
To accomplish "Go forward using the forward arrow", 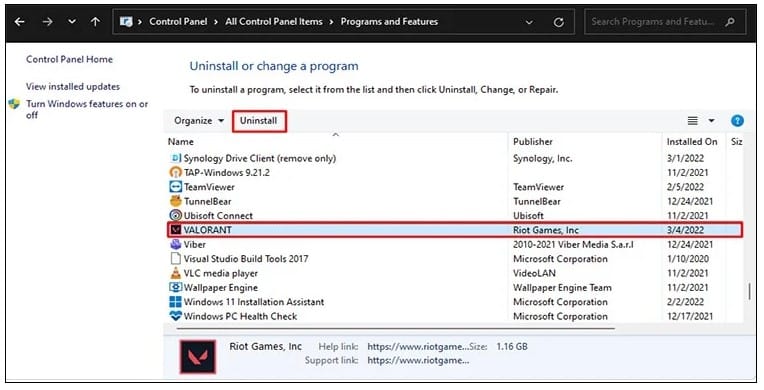I will (x=47, y=22).
